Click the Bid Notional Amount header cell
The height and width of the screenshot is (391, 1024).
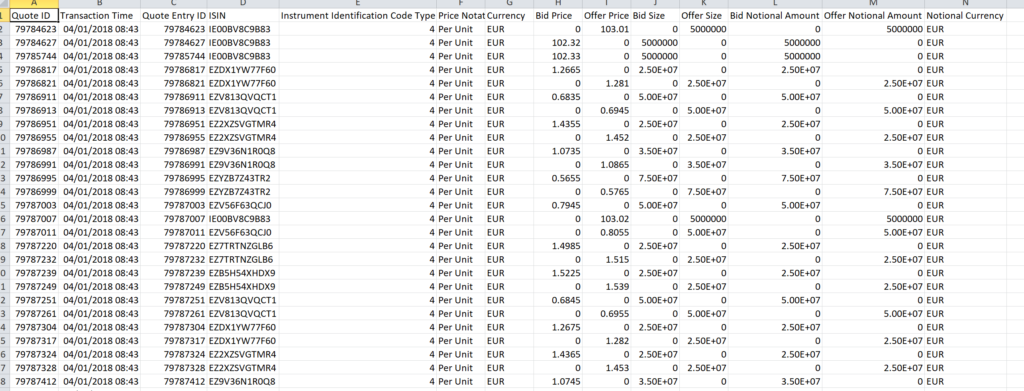pyautogui.click(x=775, y=16)
